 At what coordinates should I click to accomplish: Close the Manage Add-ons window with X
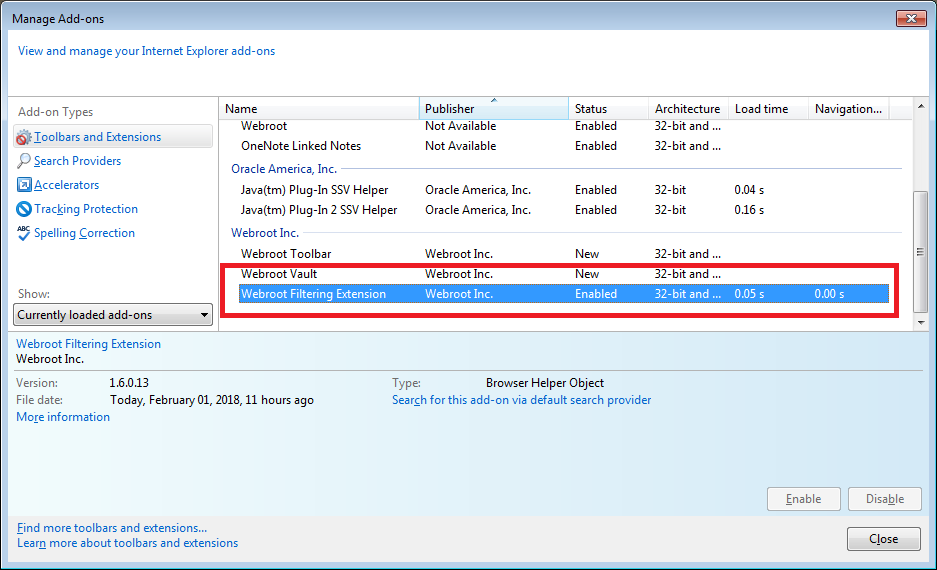[911, 19]
